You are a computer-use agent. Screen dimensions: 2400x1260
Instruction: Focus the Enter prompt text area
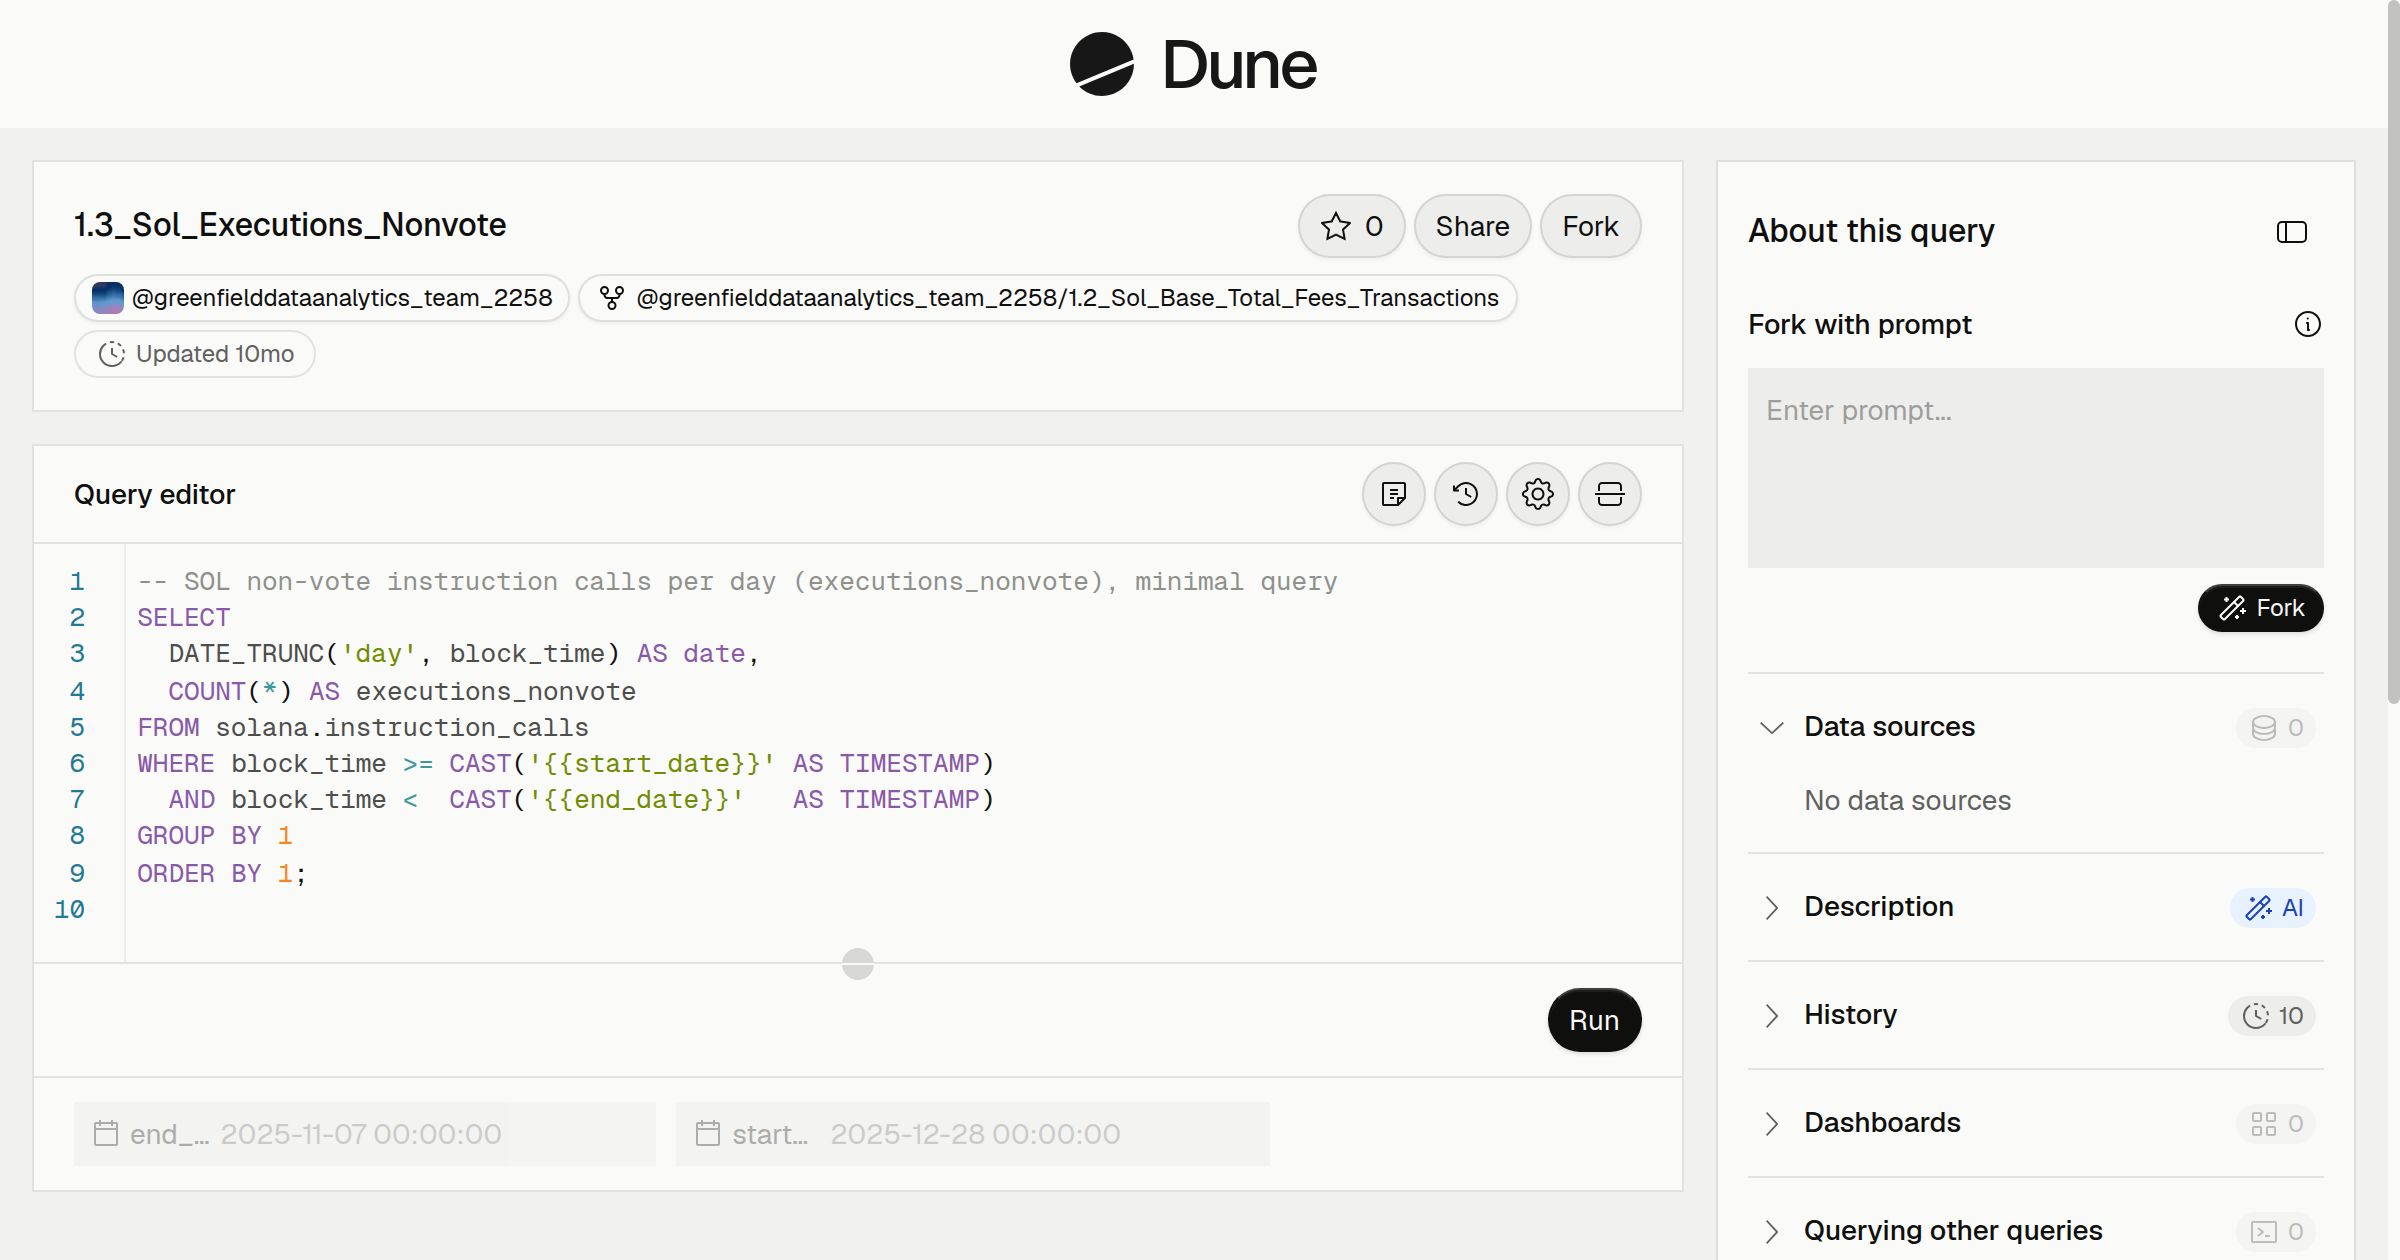tap(2035, 468)
